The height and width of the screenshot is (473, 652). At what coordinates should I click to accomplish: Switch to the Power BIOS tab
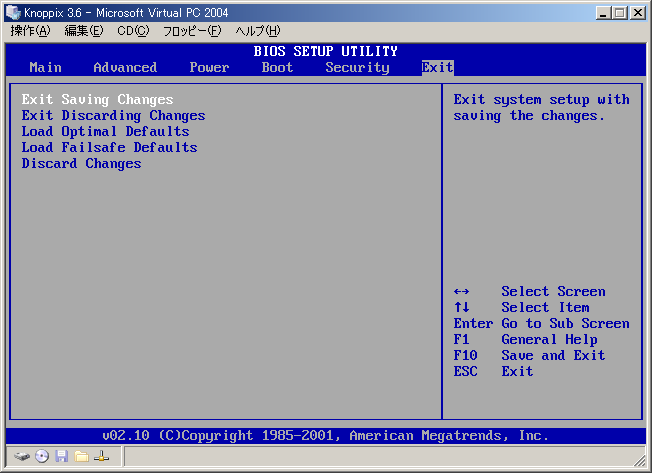click(209, 67)
